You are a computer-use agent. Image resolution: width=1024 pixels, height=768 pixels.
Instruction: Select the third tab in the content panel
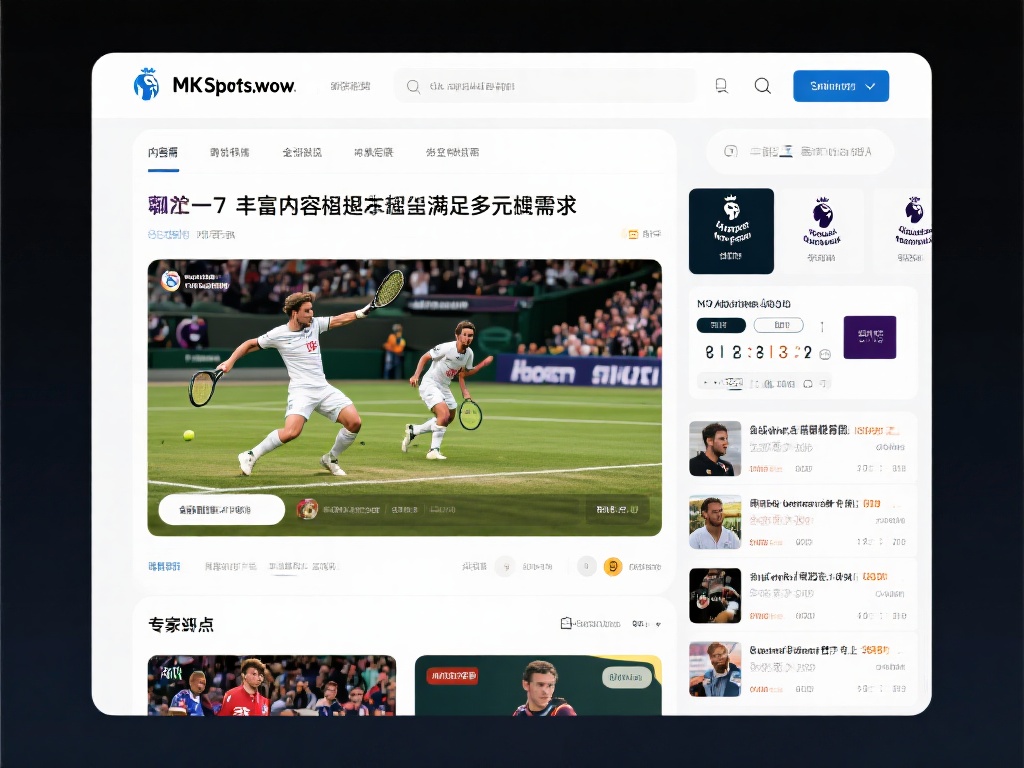(x=302, y=153)
